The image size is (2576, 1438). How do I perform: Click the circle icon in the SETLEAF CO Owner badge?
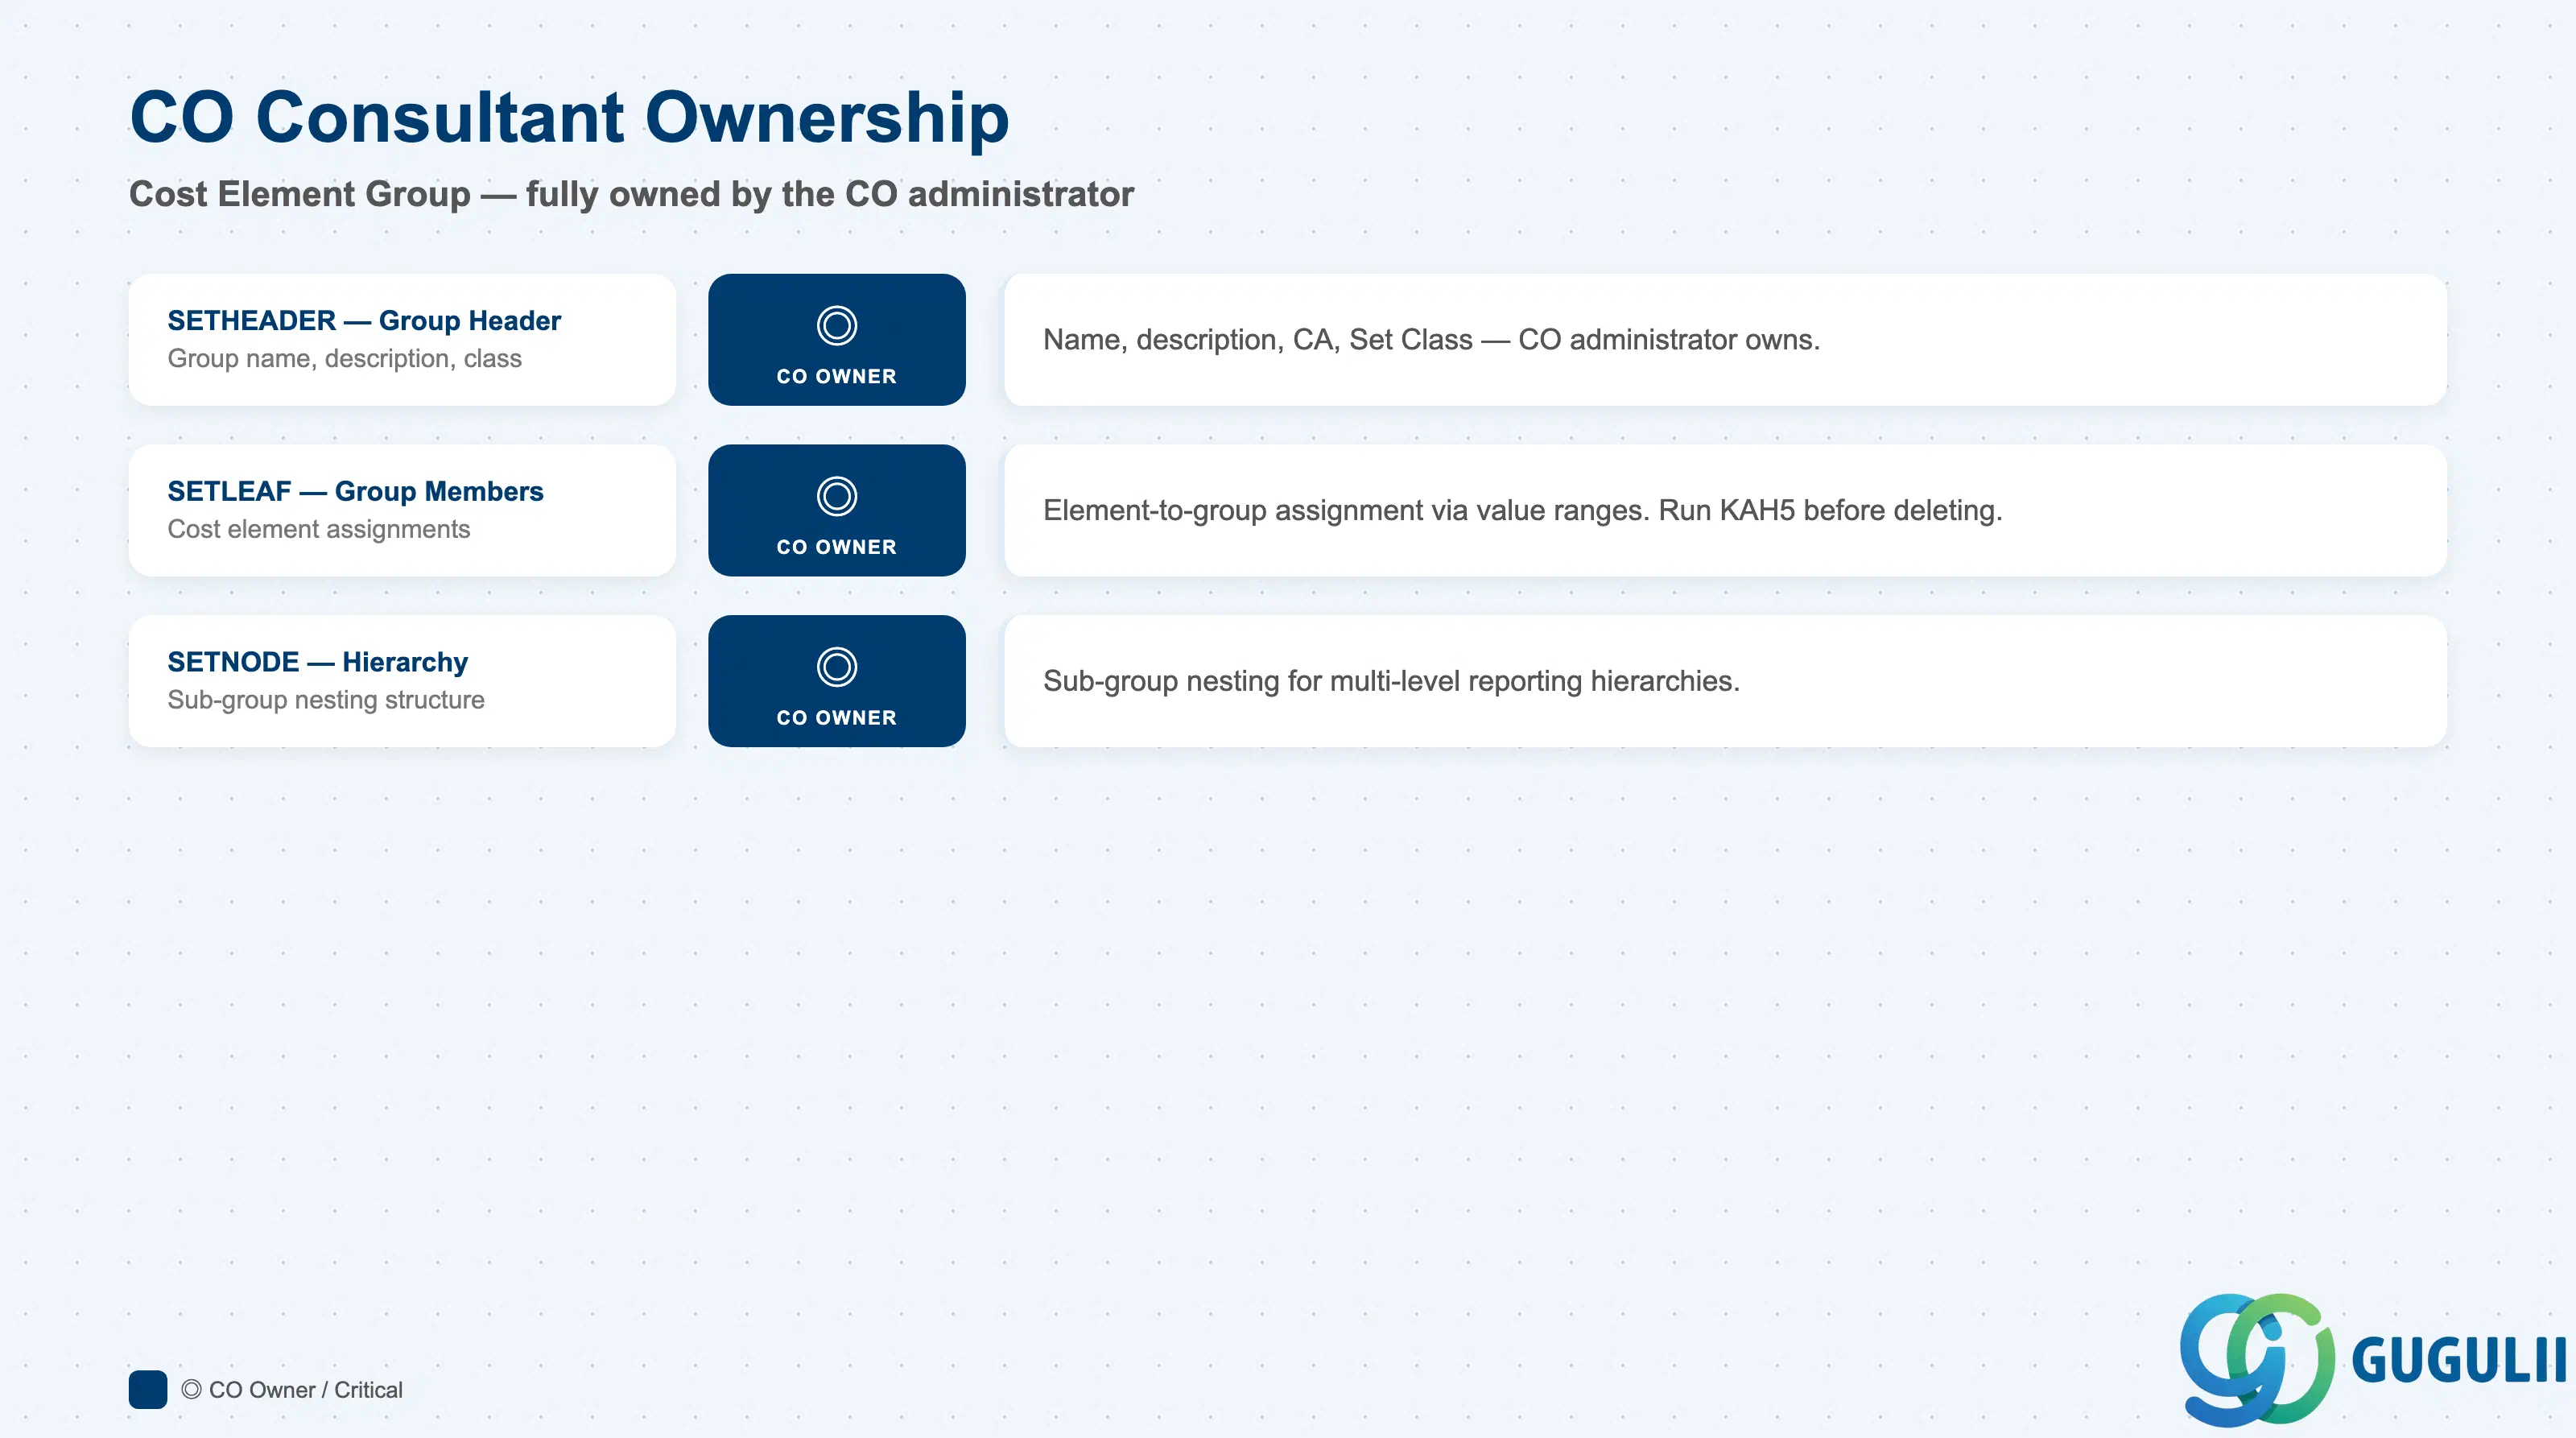tap(836, 496)
